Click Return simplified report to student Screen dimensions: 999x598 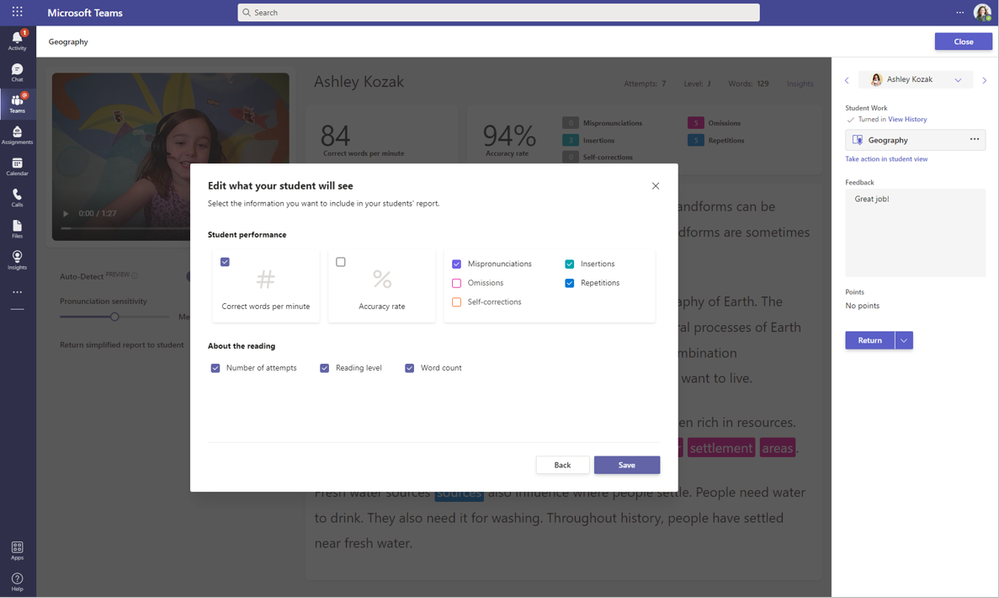click(x=122, y=345)
